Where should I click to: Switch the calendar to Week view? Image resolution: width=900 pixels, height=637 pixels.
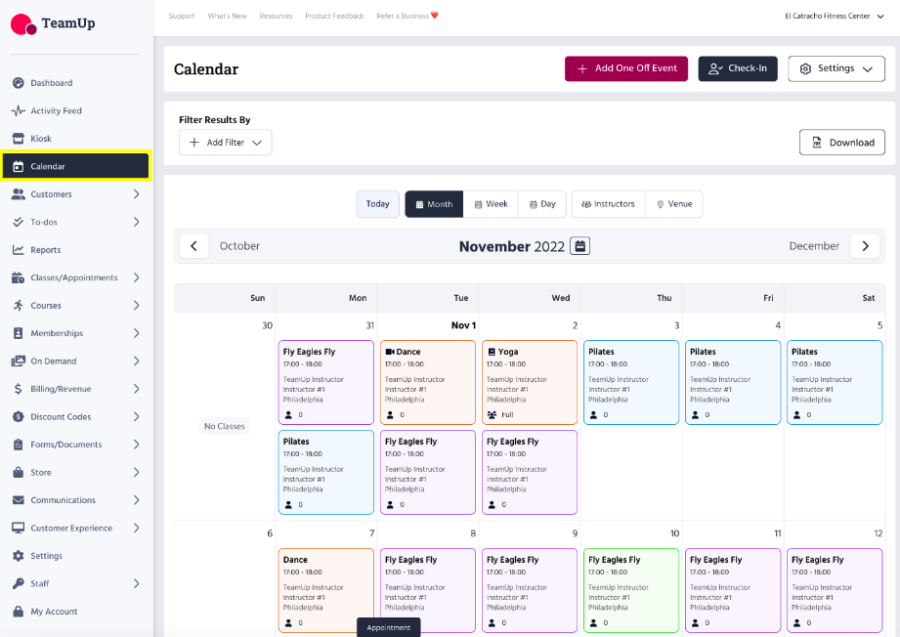(x=491, y=203)
